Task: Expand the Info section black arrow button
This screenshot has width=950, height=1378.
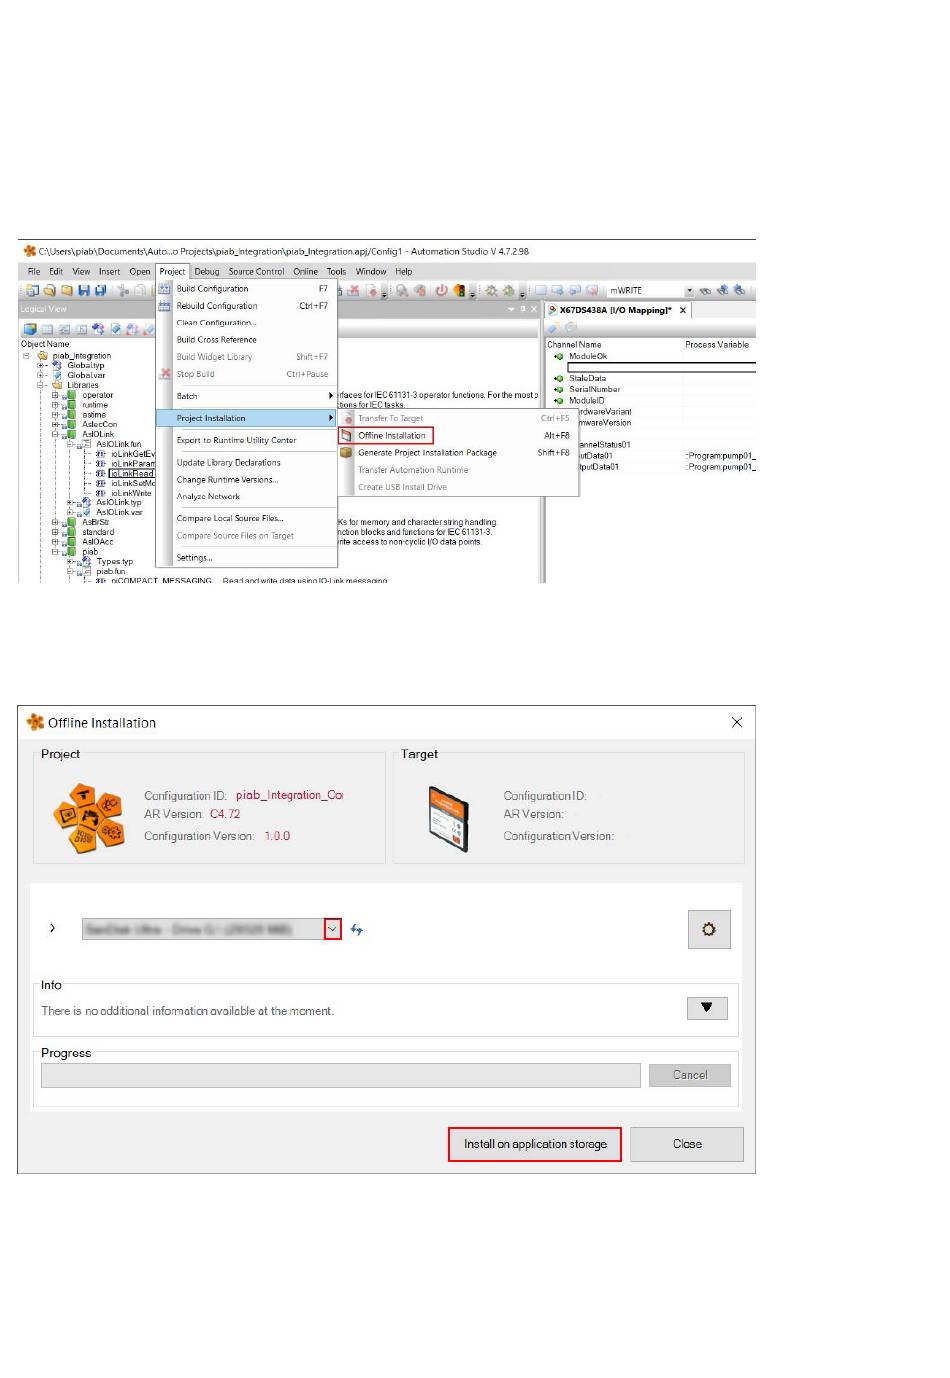Action: (x=707, y=1007)
